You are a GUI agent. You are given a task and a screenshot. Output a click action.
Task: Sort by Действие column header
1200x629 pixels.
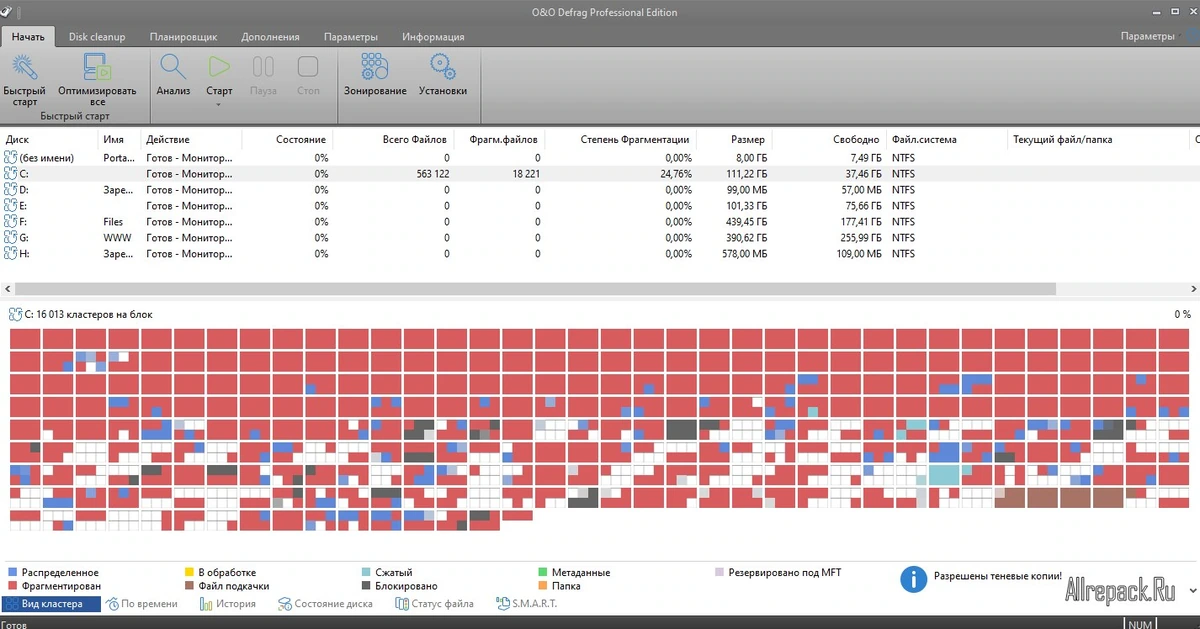pyautogui.click(x=191, y=140)
